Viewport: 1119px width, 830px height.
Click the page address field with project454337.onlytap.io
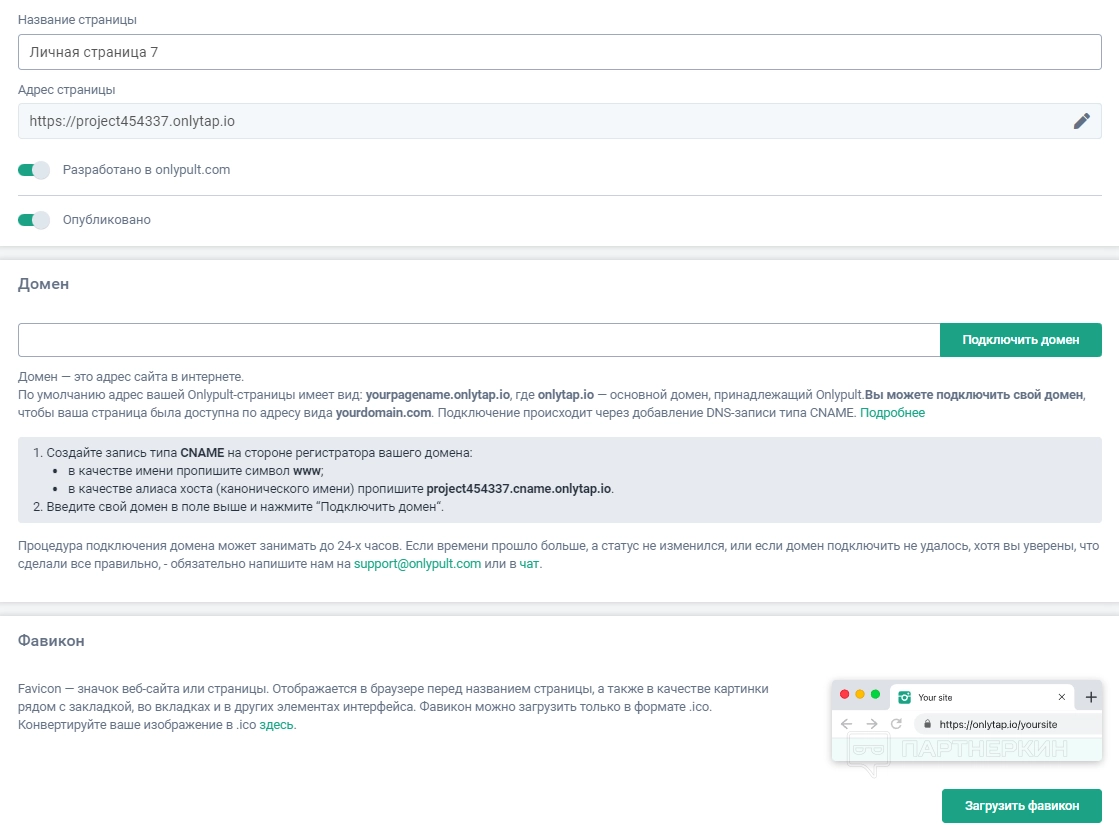540,121
